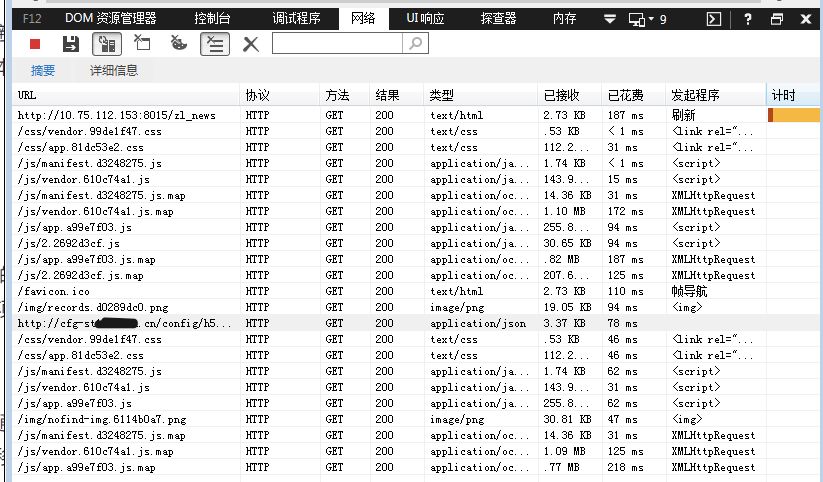Sort by the 已接收 column header
The height and width of the screenshot is (482, 823).
(569, 95)
